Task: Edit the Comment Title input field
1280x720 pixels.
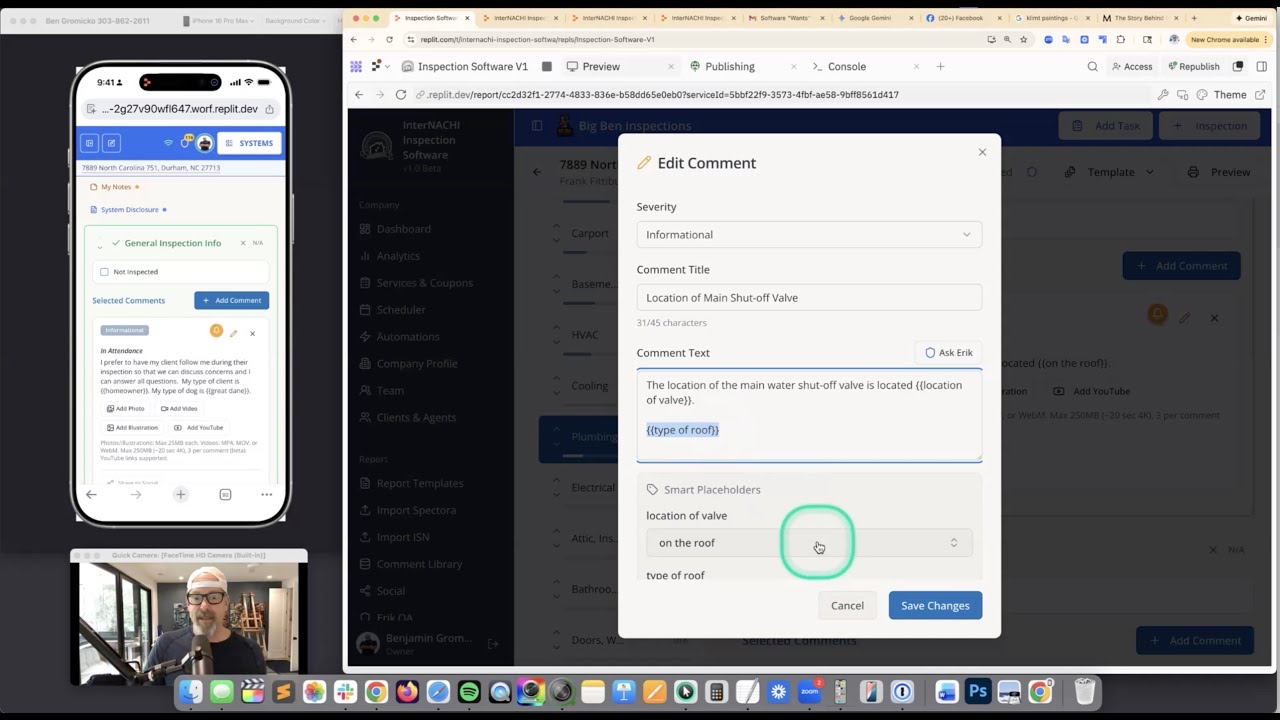Action: pyautogui.click(x=809, y=297)
